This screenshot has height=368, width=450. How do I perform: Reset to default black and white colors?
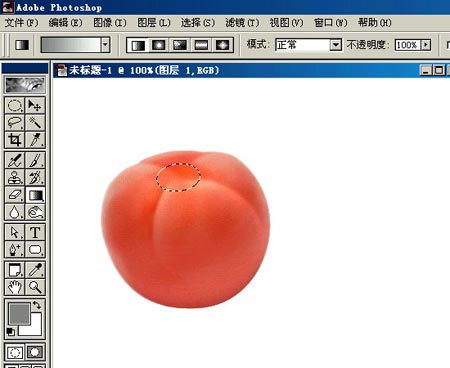[11, 332]
